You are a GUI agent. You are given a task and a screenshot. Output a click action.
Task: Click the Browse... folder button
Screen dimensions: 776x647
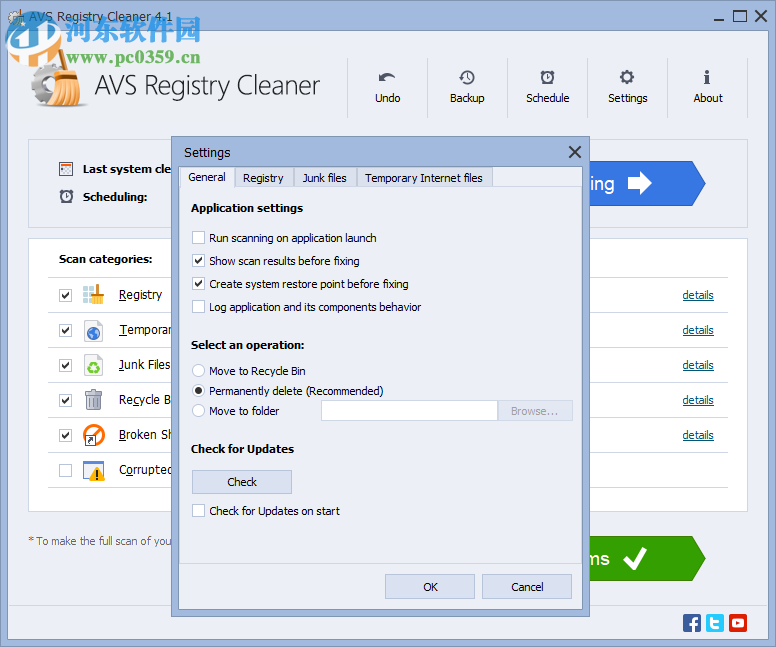(x=535, y=411)
